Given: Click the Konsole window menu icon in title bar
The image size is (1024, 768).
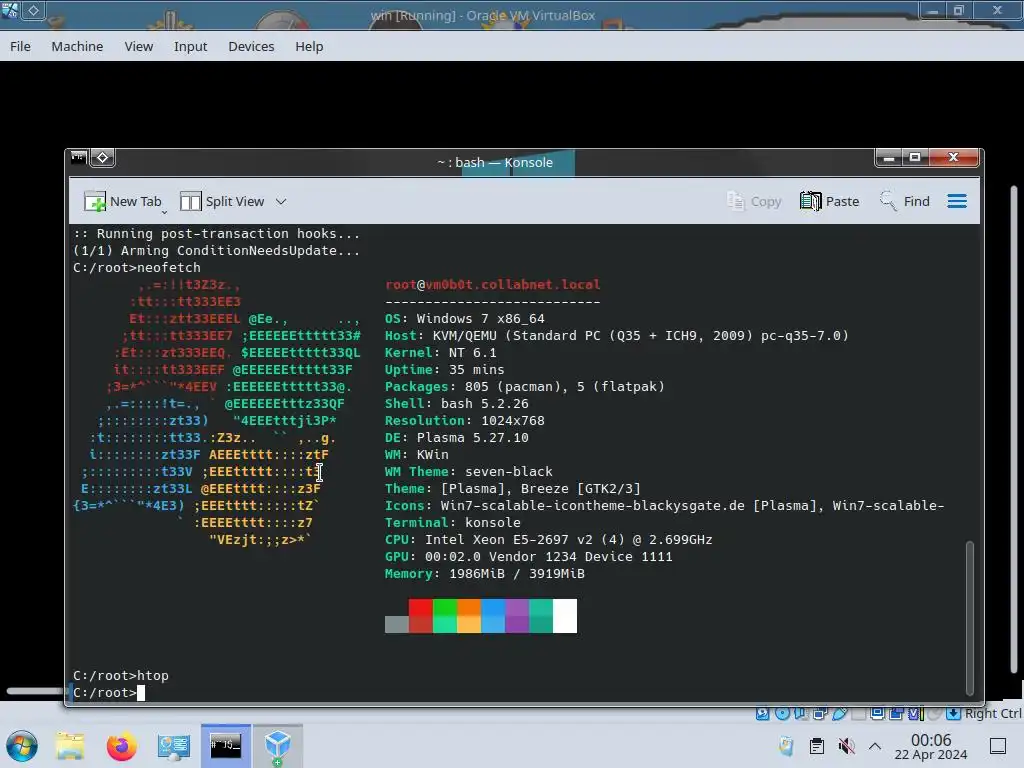Looking at the screenshot, I should pos(78,157).
